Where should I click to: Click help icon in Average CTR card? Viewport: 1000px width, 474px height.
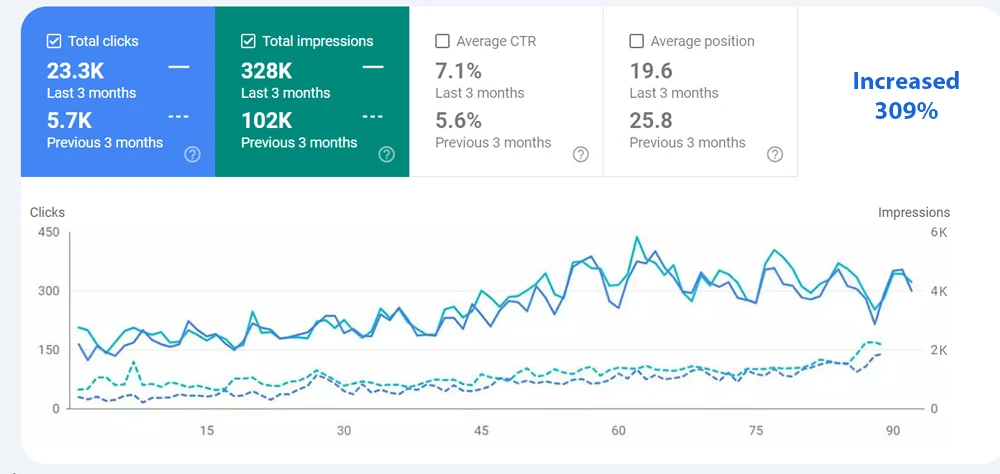click(580, 154)
